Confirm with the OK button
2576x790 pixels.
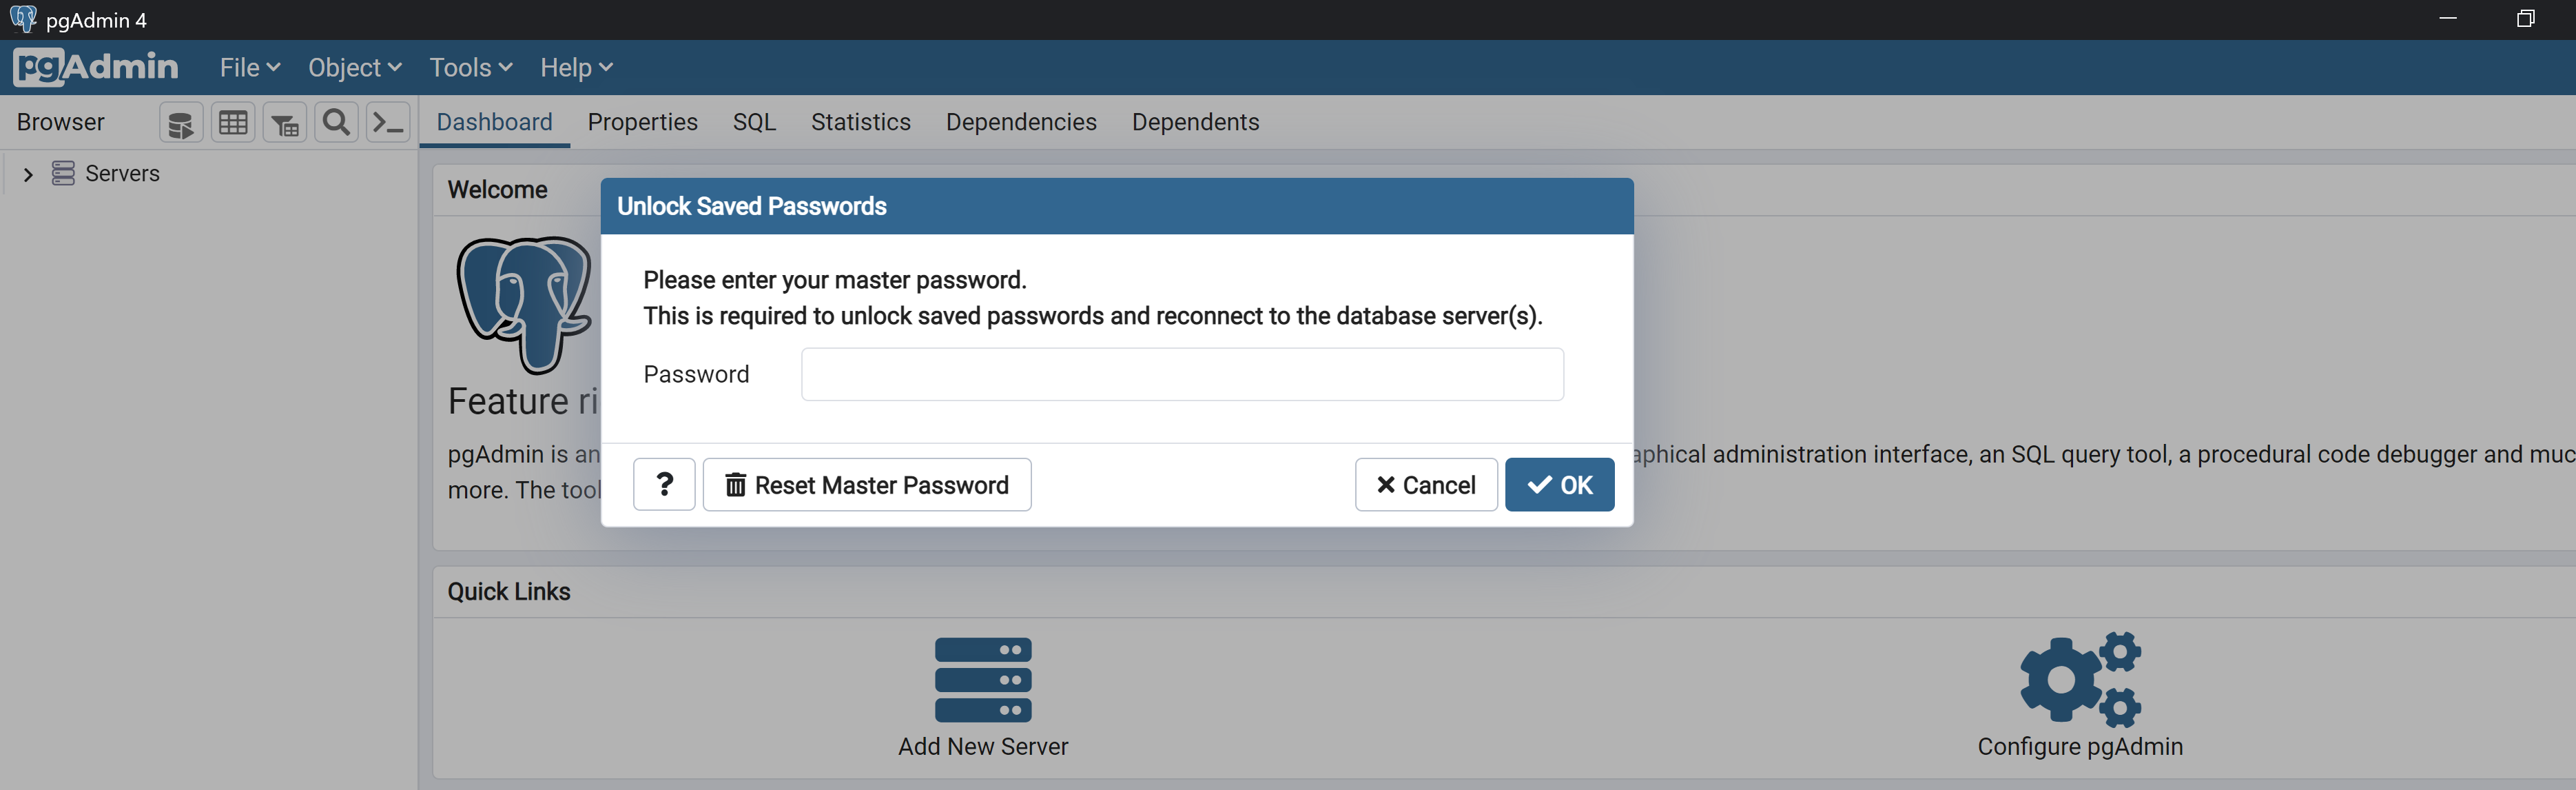(x=1559, y=485)
